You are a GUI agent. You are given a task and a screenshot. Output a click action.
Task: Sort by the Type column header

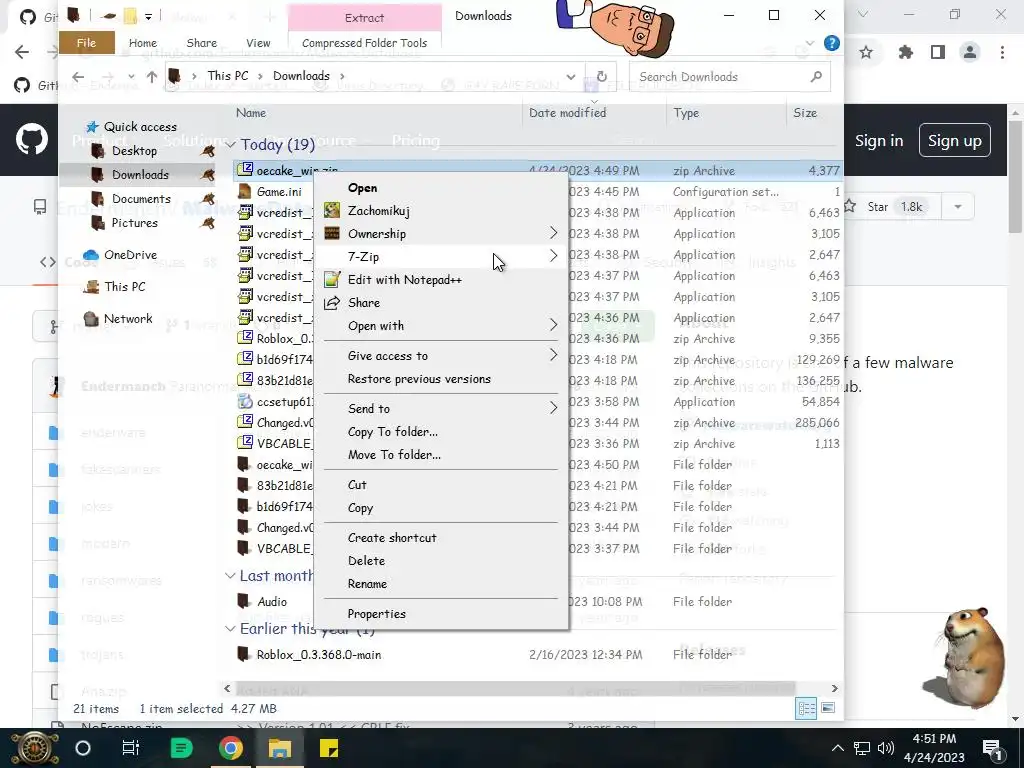point(686,113)
